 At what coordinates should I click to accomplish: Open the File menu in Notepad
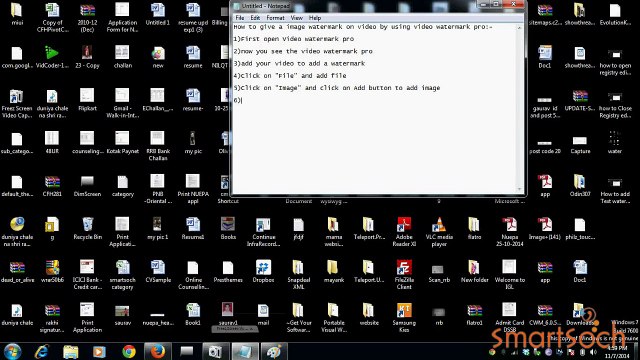[240, 18]
